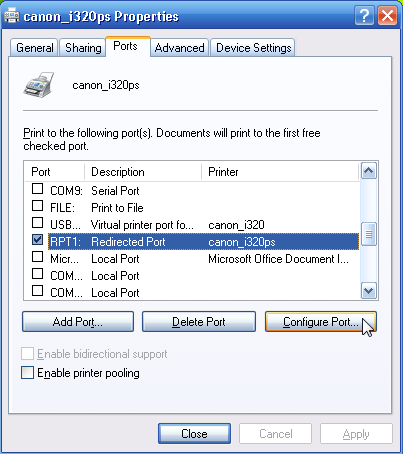Select the Serial Port description
The width and height of the screenshot is (403, 454).
coord(115,191)
